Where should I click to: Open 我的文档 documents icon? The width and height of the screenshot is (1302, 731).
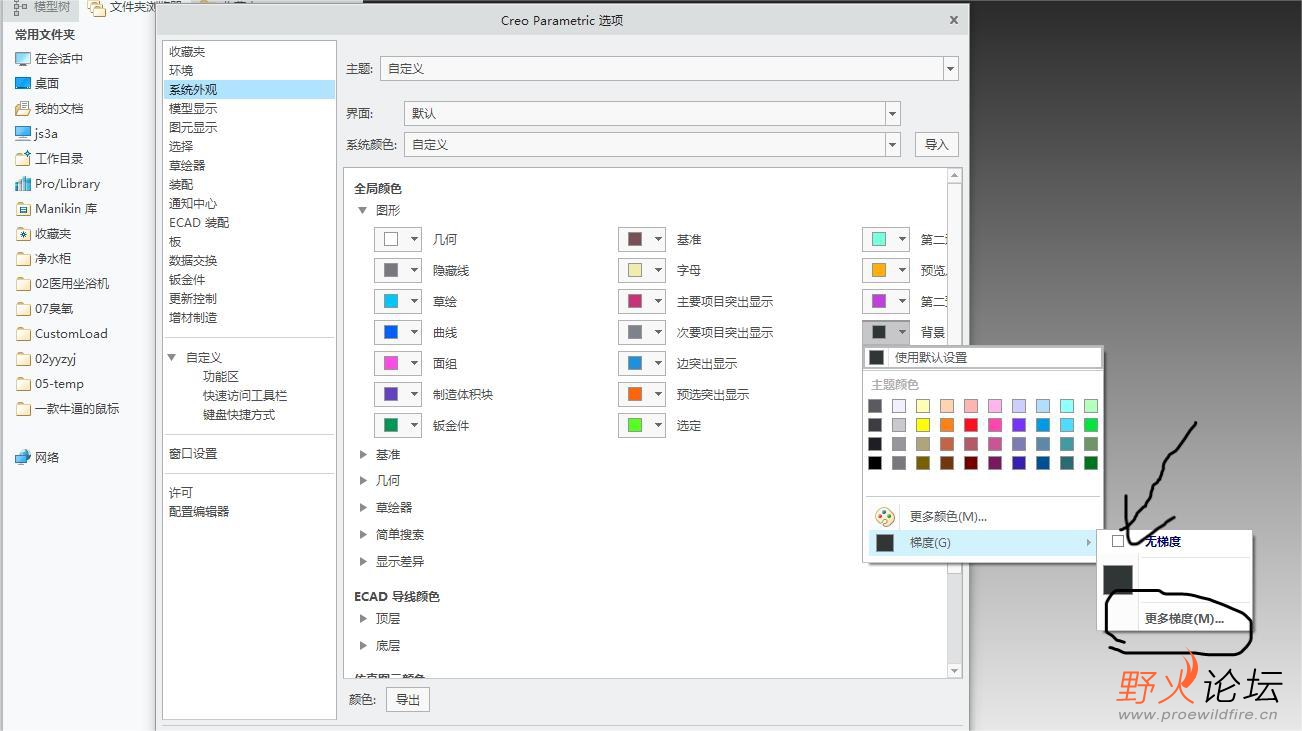coord(23,109)
